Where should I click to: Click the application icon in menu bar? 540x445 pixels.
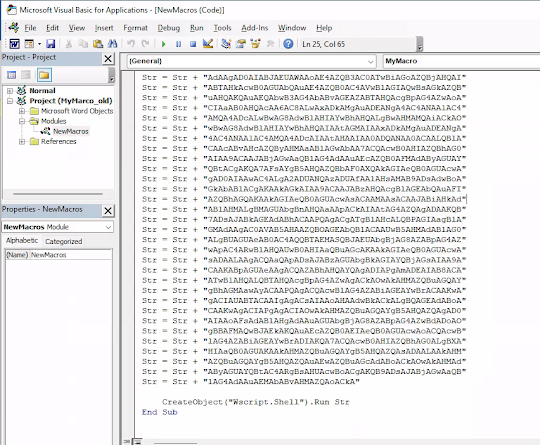[14, 28]
